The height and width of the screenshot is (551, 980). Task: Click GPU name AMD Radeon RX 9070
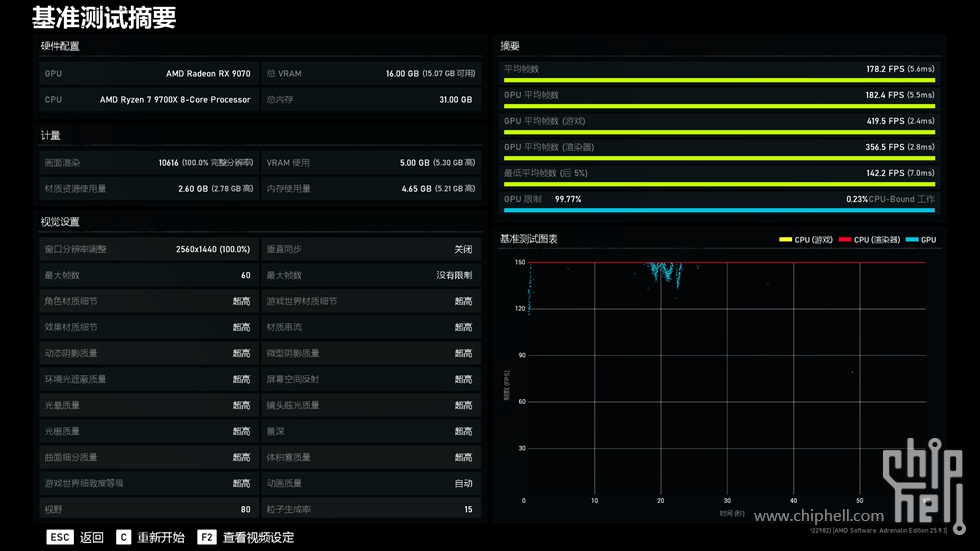tap(208, 74)
